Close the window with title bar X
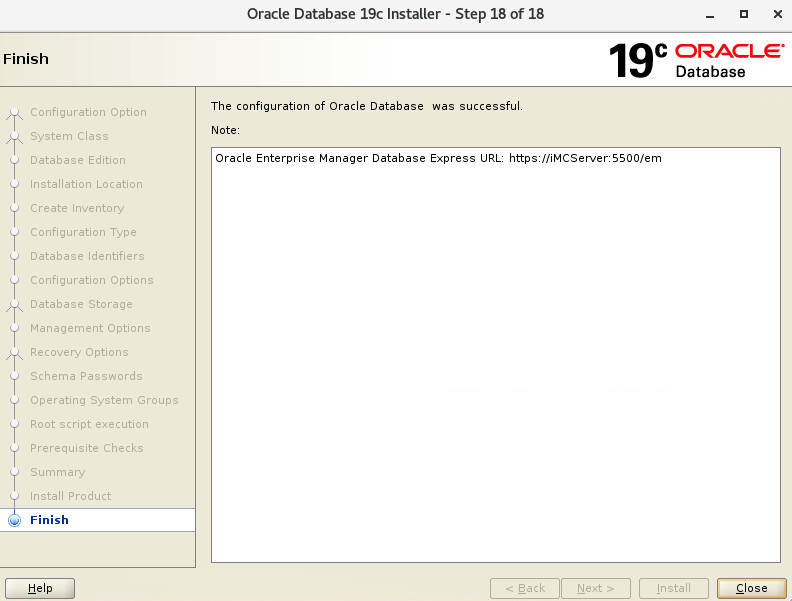Image resolution: width=792 pixels, height=601 pixels. point(778,14)
